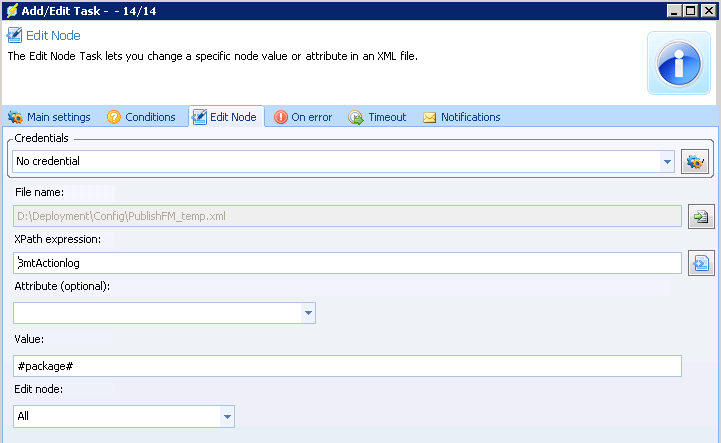Close the Add/Edit Task window
Viewport: 721px width, 443px height.
point(708,10)
